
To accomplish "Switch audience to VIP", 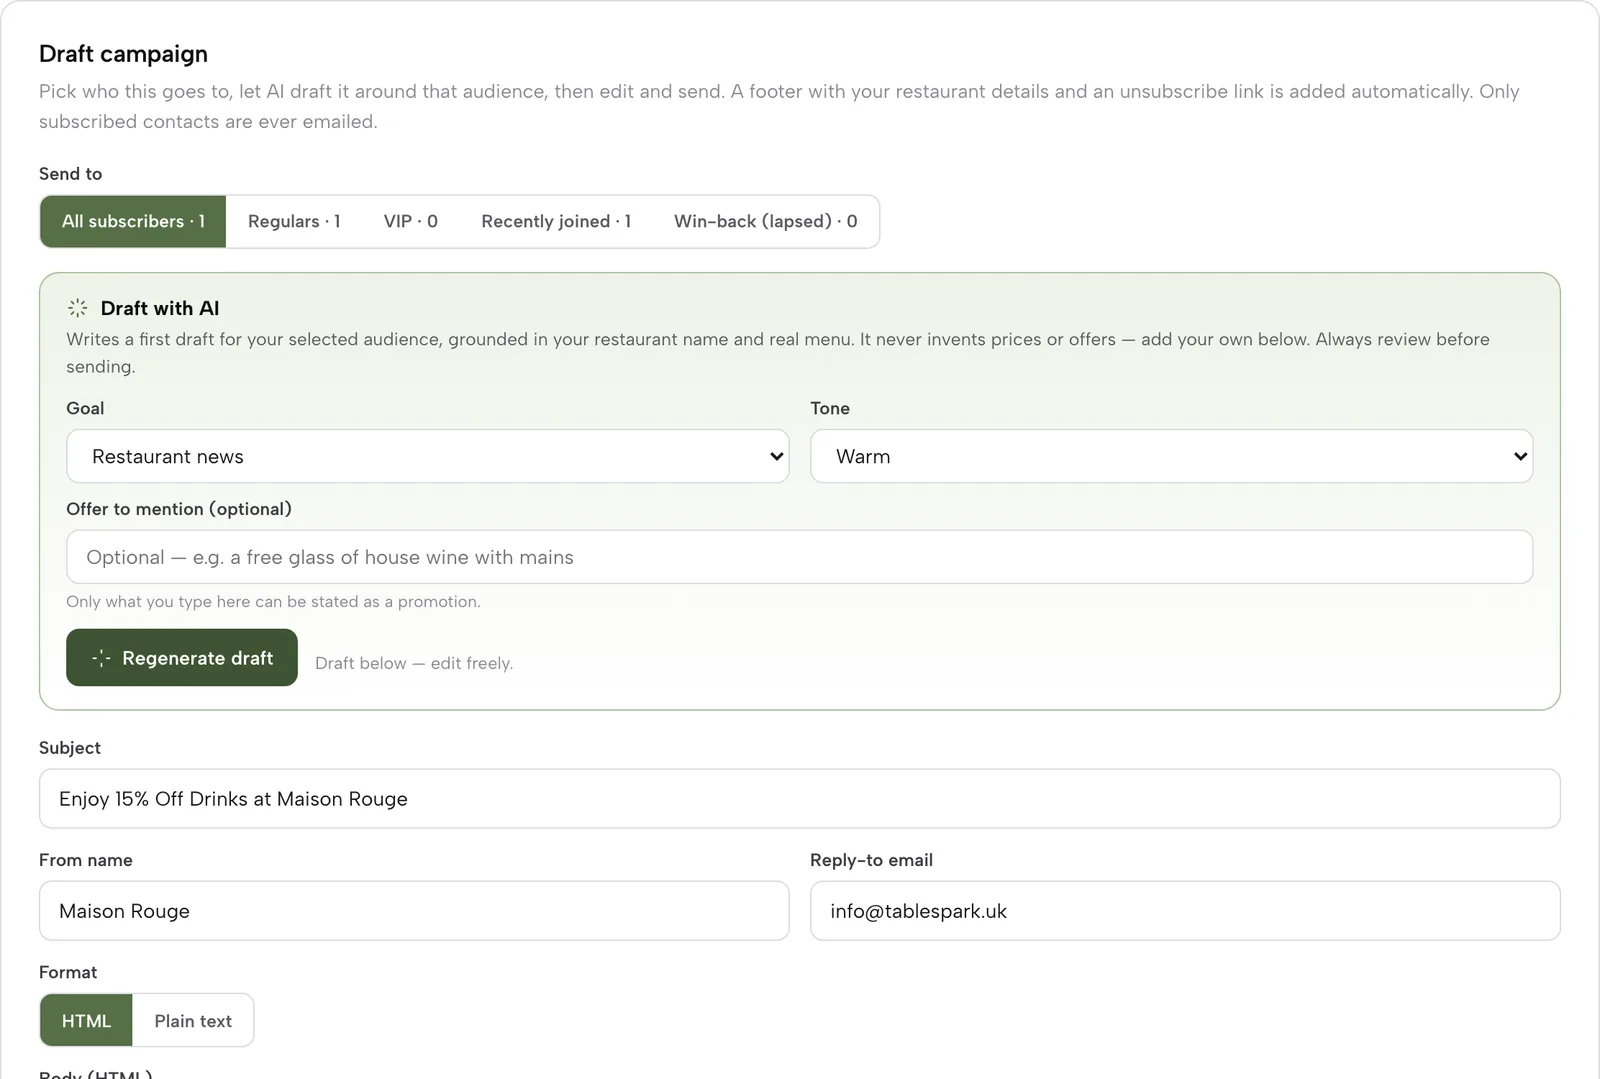I will 411,221.
